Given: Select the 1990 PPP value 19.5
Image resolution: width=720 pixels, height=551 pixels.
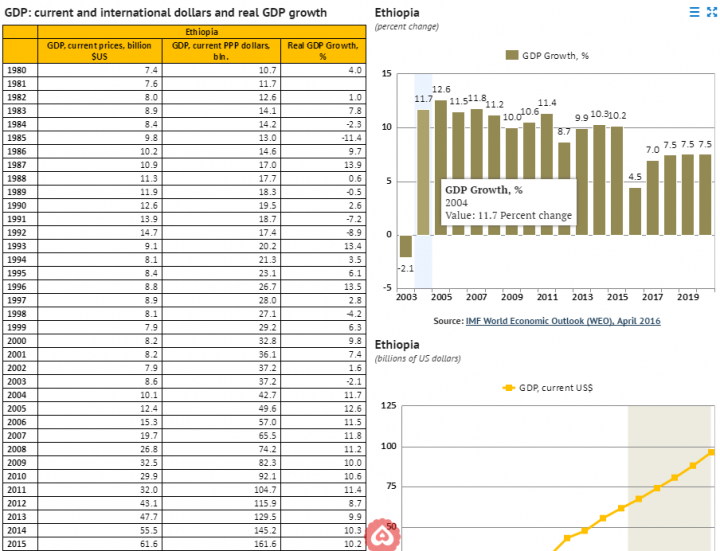Looking at the screenshot, I should (221, 206).
